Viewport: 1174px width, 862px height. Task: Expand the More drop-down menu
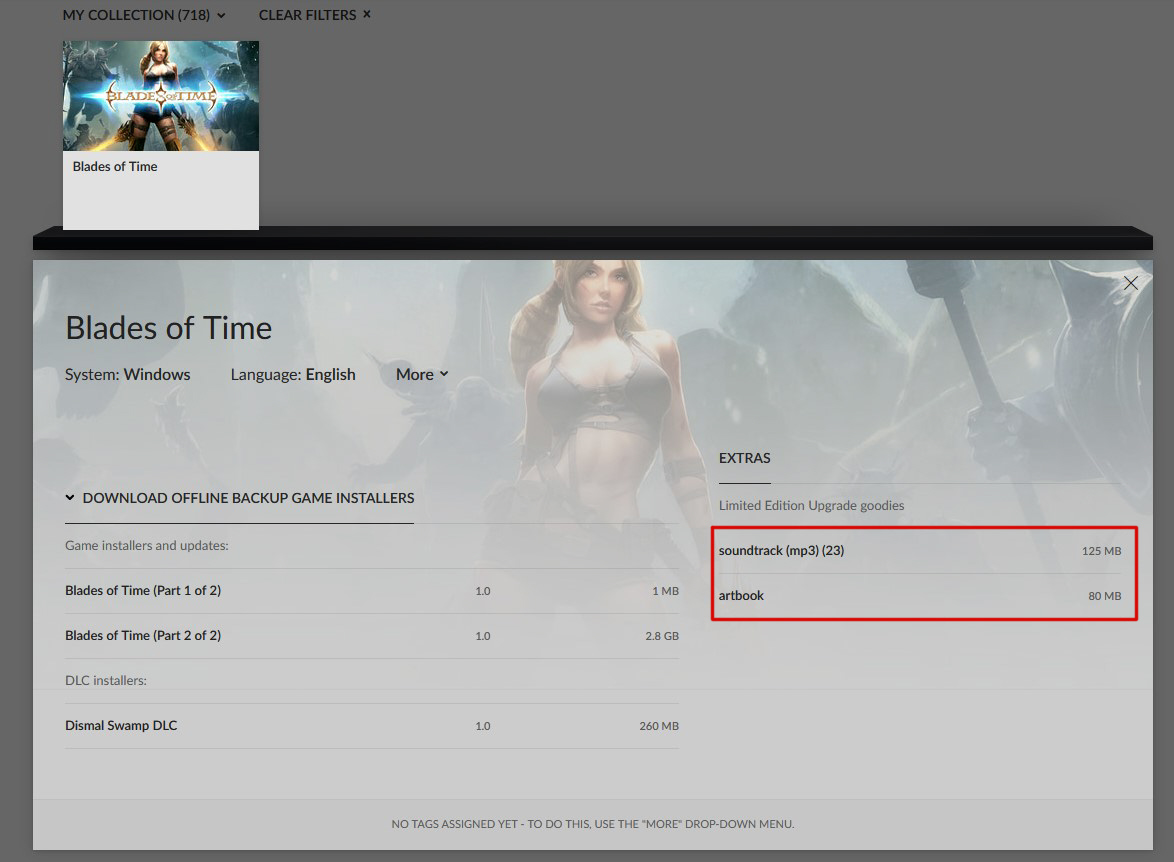point(422,374)
